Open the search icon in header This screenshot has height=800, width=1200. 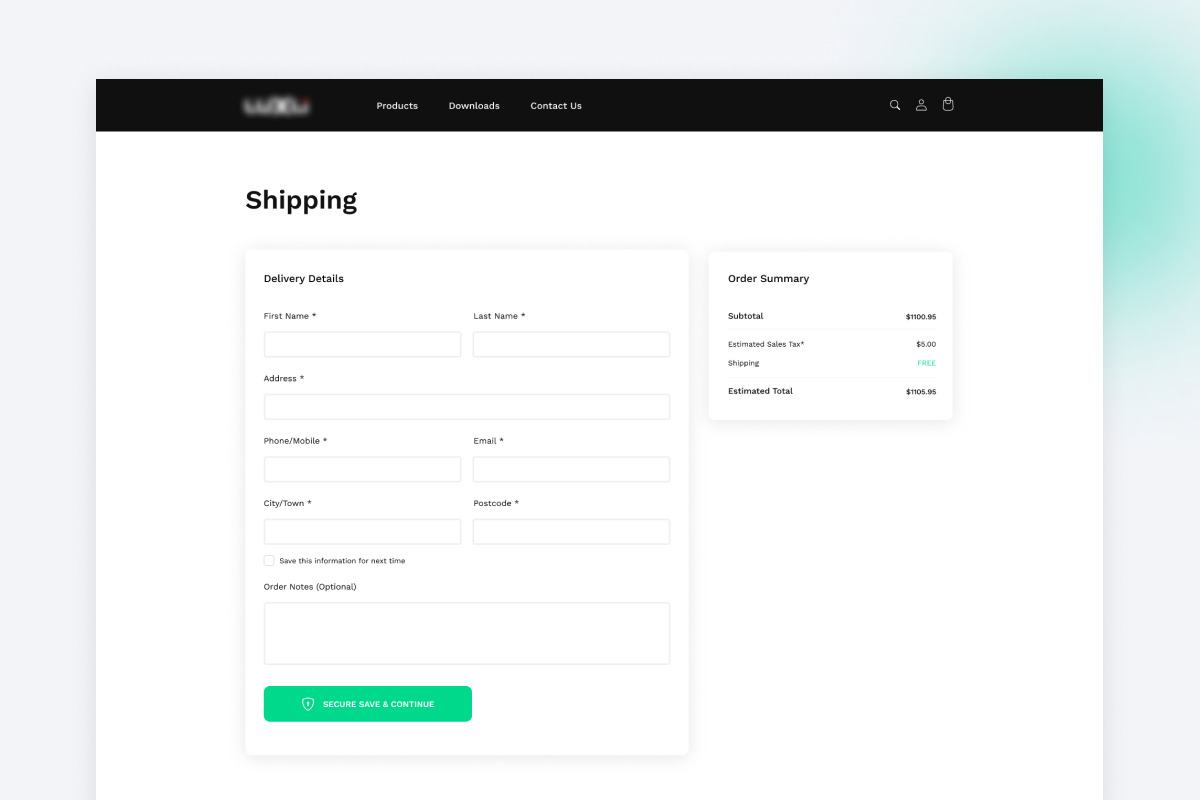[x=895, y=105]
